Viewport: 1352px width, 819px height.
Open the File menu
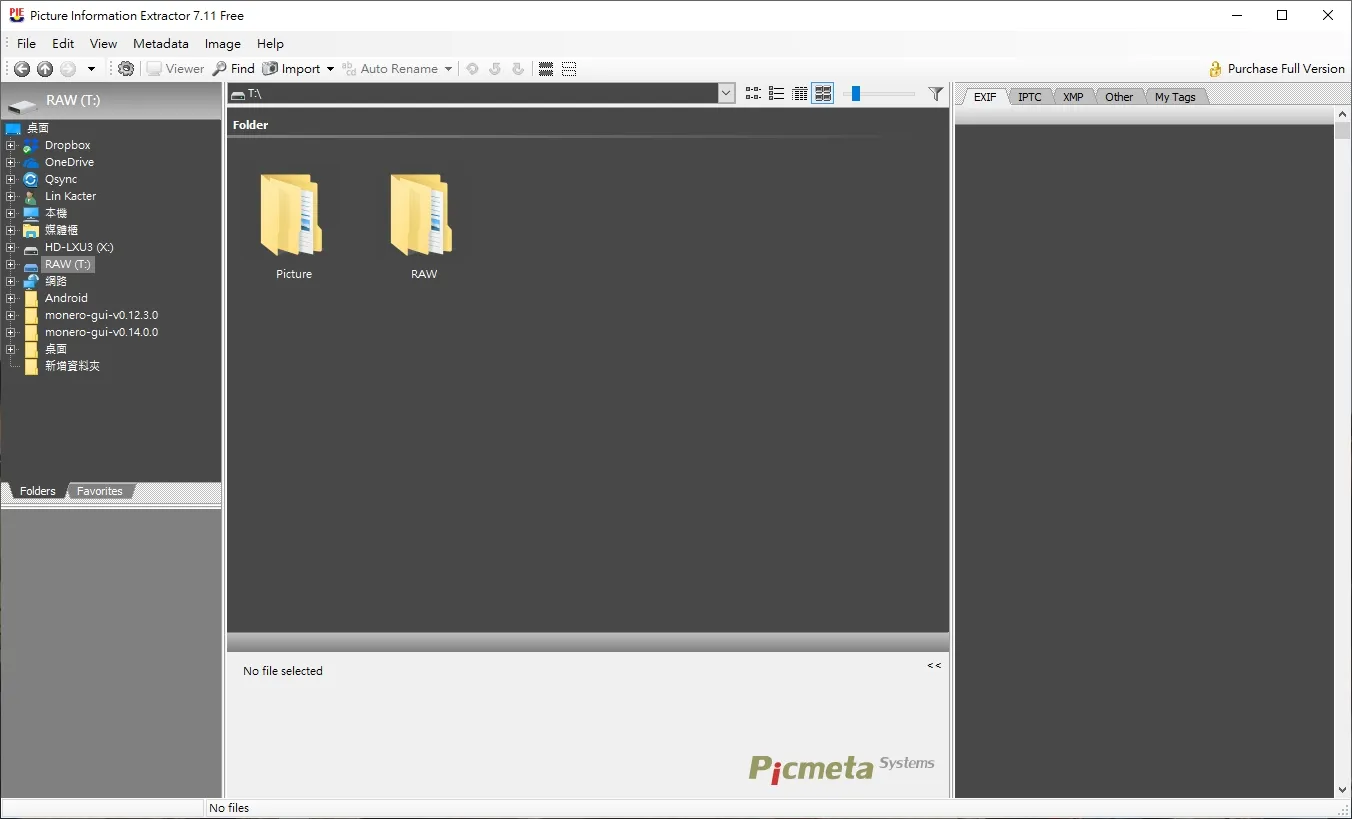coord(26,44)
